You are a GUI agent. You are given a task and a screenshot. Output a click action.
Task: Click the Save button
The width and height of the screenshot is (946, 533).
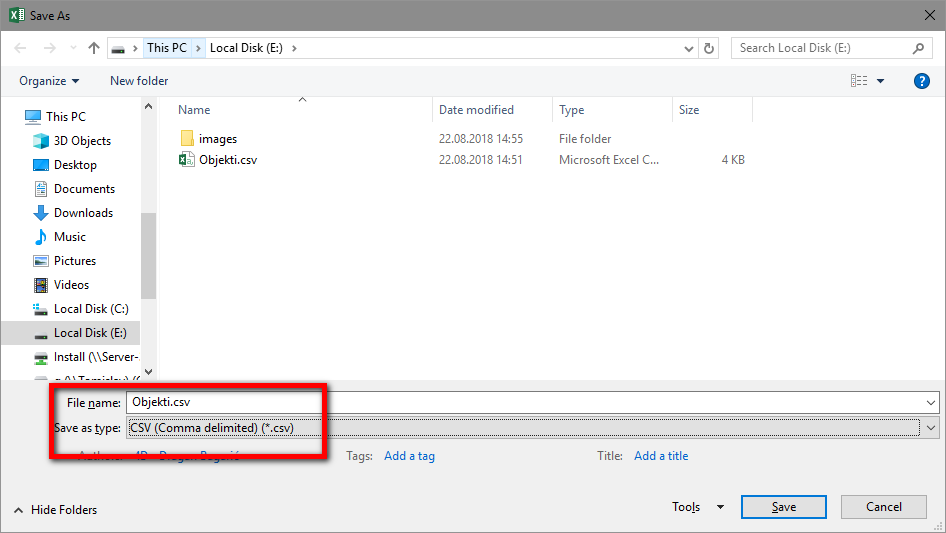click(x=783, y=507)
